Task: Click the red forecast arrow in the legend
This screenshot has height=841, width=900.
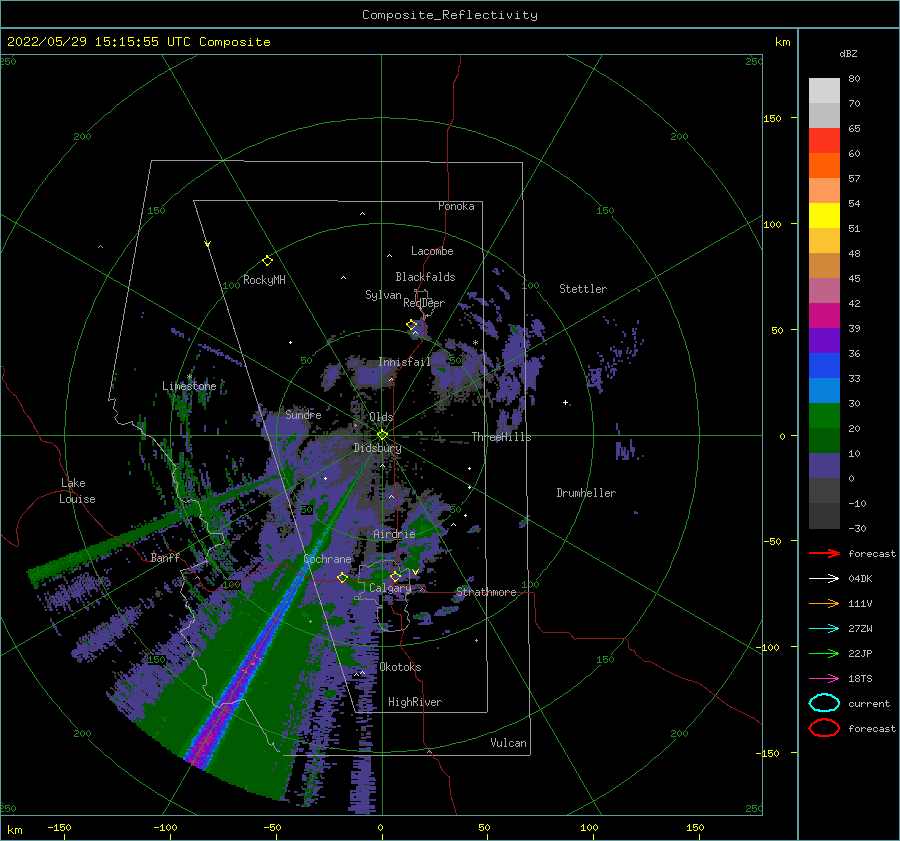Action: [x=824, y=553]
